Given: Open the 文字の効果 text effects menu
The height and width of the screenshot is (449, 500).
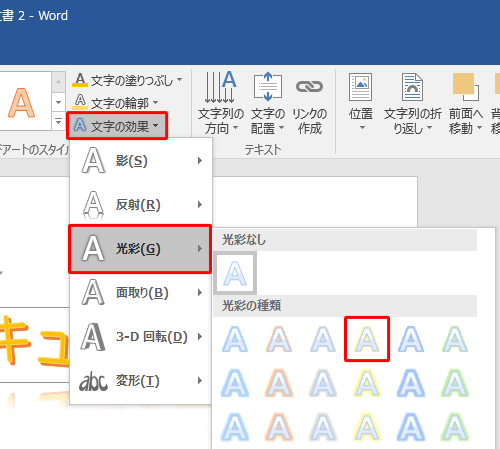Looking at the screenshot, I should click(x=117, y=126).
